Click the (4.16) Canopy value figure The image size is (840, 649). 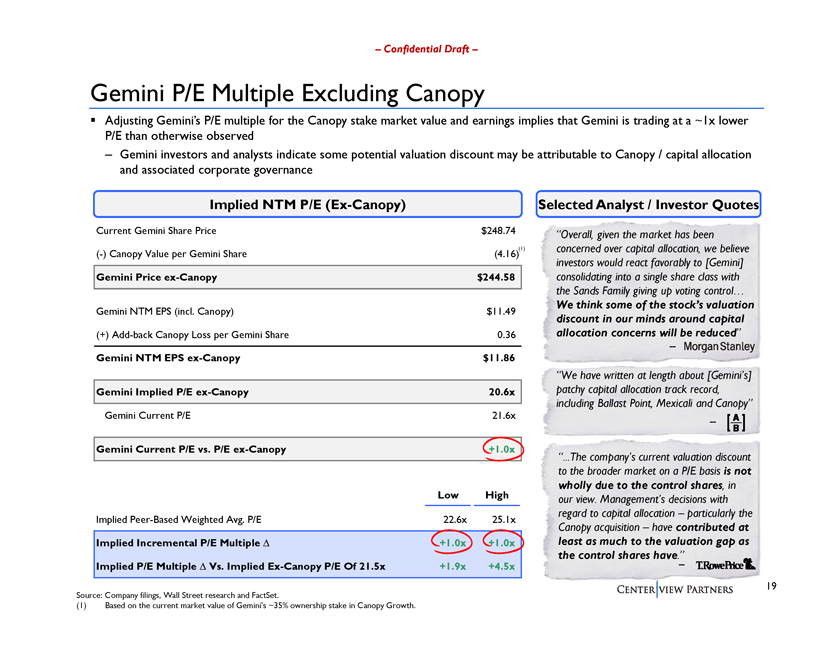(506, 254)
